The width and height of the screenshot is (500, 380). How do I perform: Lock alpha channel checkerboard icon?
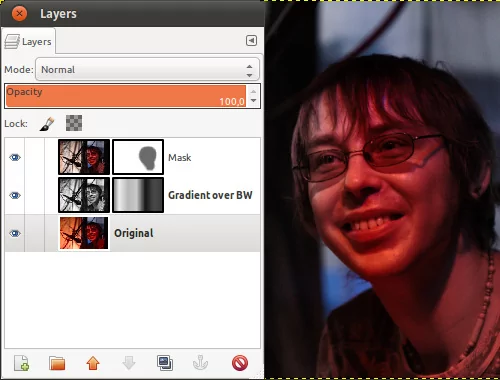click(x=74, y=123)
